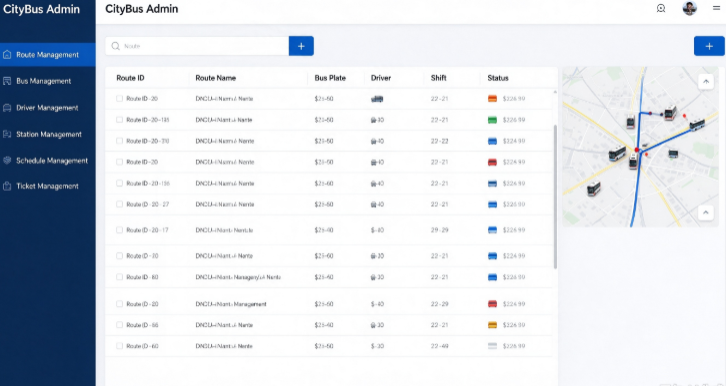Image resolution: width=726 pixels, height=386 pixels.
Task: Click the gray bus status icon
Action: tap(493, 346)
